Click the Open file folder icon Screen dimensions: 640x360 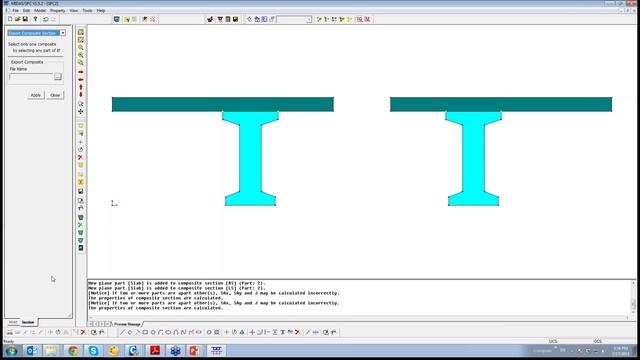tap(18, 19)
